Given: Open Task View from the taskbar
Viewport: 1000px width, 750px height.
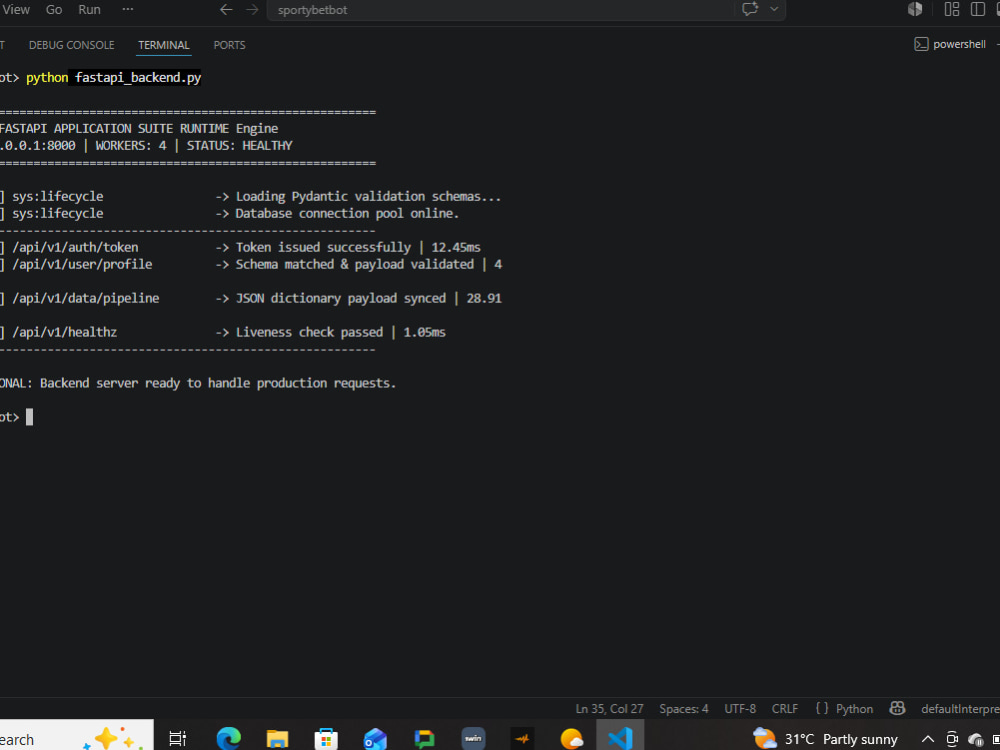Looking at the screenshot, I should point(177,739).
